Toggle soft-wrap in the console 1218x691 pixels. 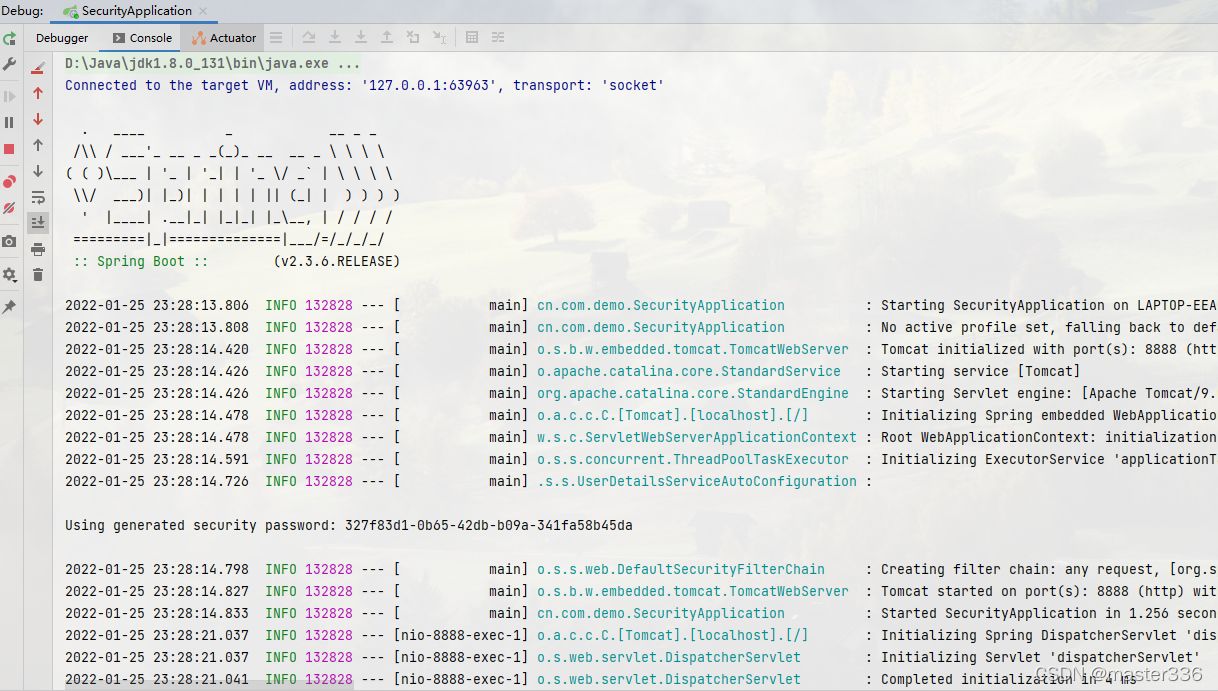(x=38, y=197)
